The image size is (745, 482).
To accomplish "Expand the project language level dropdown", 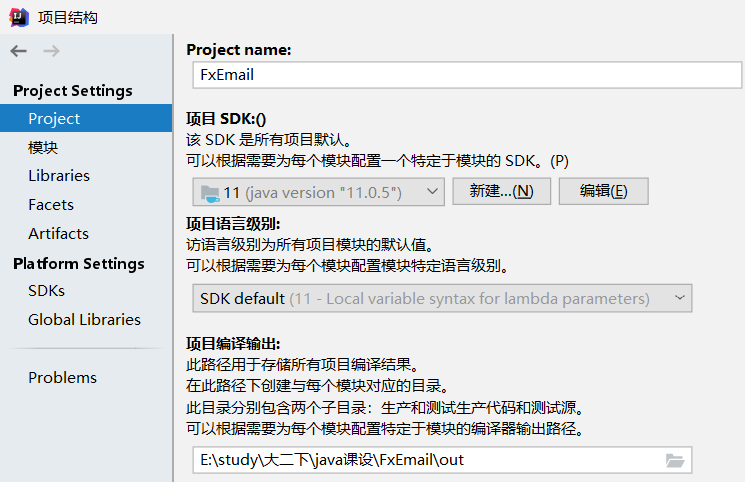I will point(442,298).
